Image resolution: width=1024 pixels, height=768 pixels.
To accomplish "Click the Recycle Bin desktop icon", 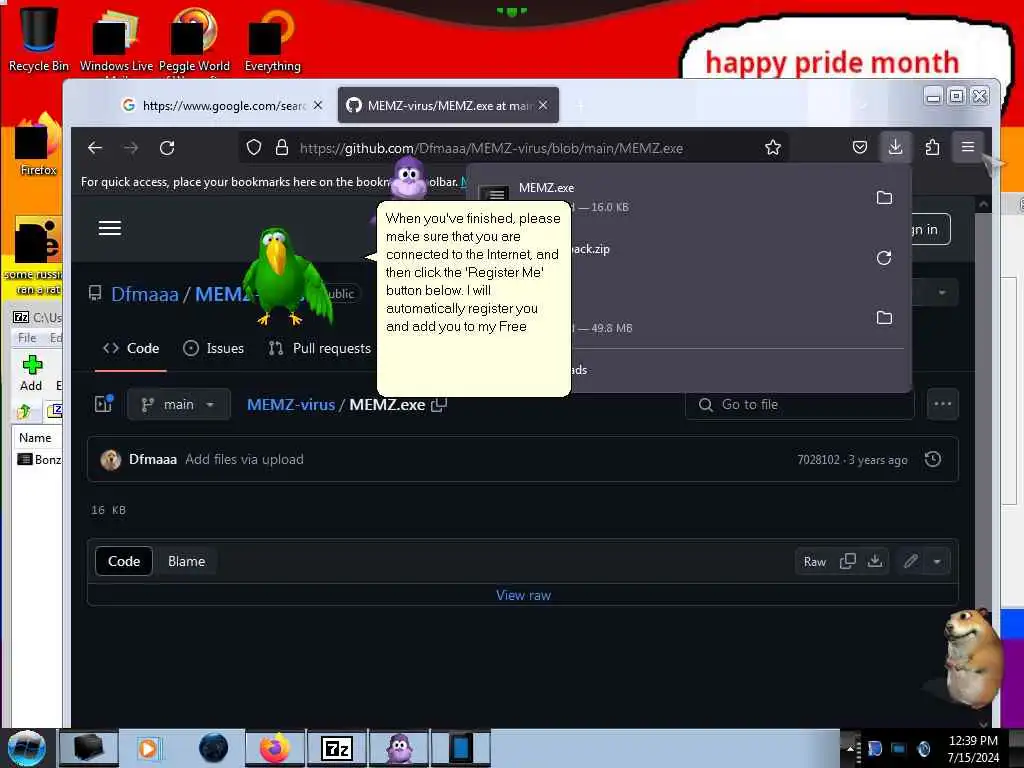I will click(x=39, y=39).
